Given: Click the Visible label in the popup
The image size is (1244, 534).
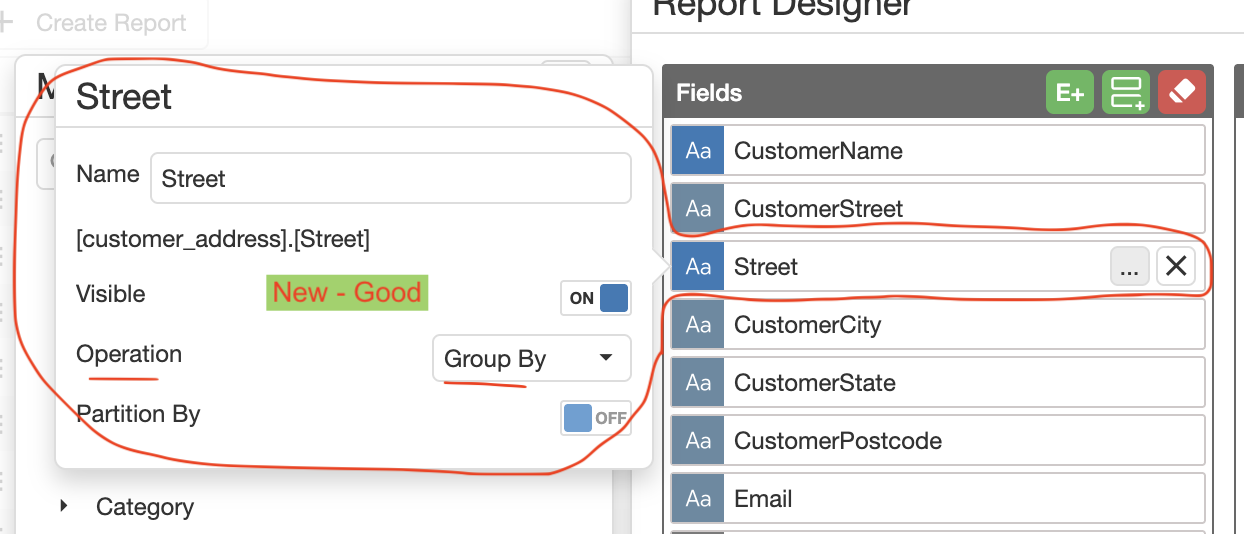Looking at the screenshot, I should 111,294.
